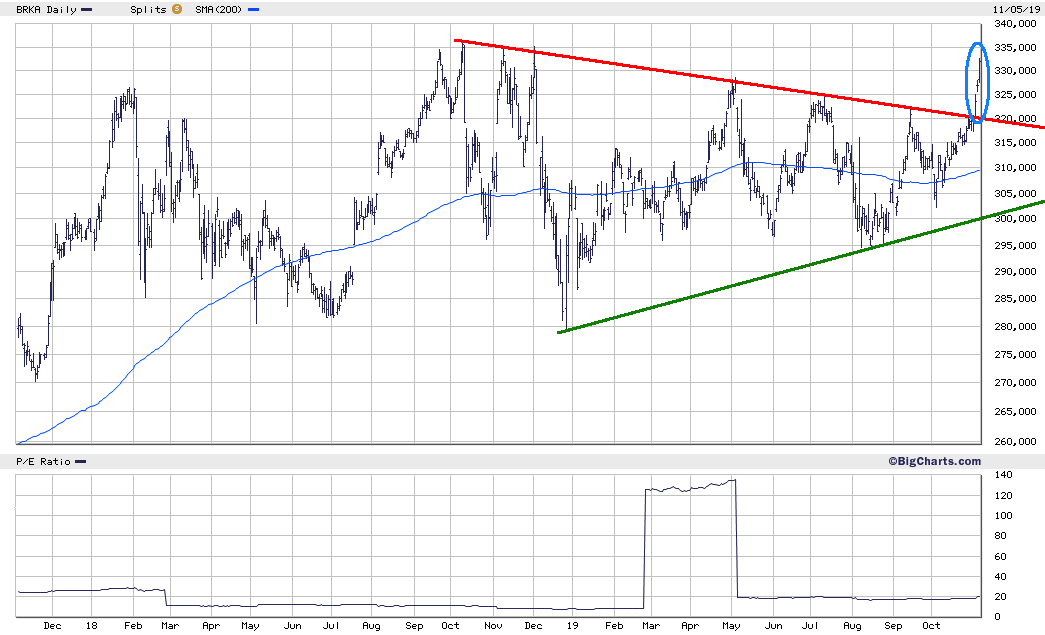
Task: Select the dark line swatch beside BRKA Daily
Action: [x=86, y=10]
